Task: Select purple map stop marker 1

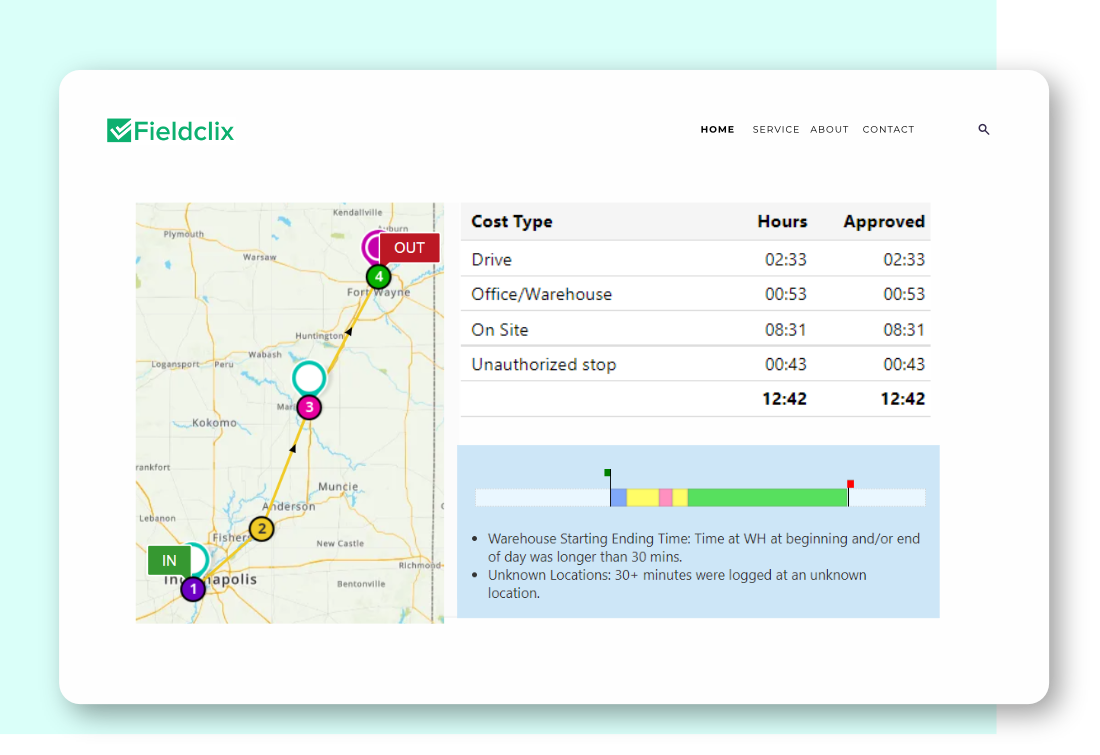Action: click(193, 589)
